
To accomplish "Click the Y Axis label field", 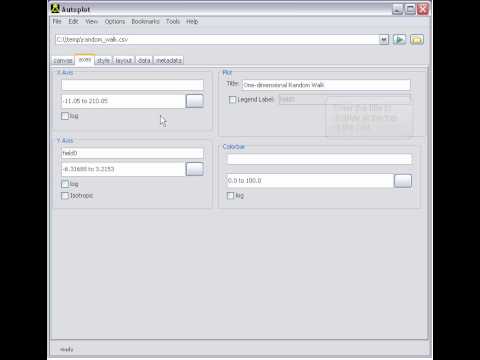I will click(x=132, y=153).
